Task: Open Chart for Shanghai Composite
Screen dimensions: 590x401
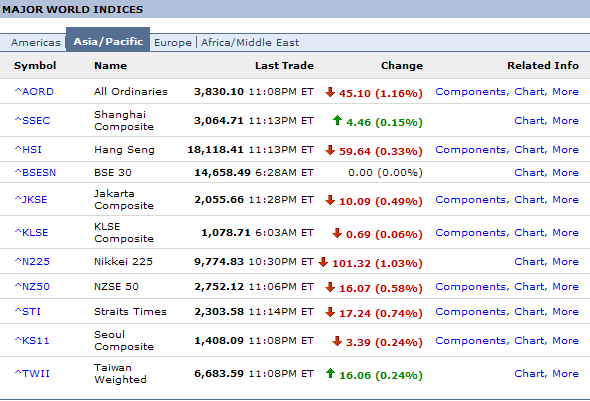Action: point(531,120)
